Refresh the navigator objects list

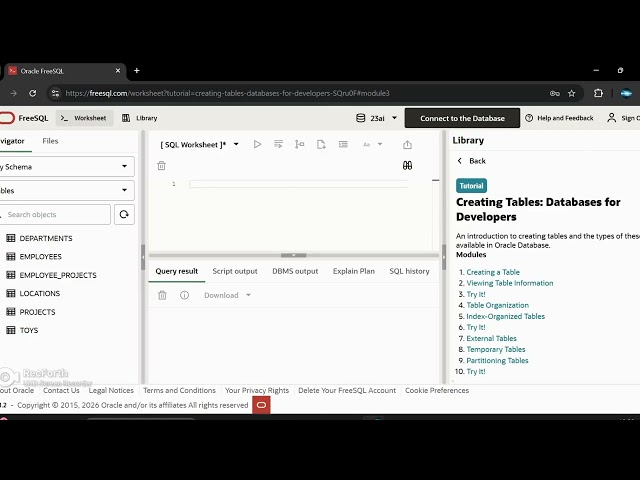[124, 214]
